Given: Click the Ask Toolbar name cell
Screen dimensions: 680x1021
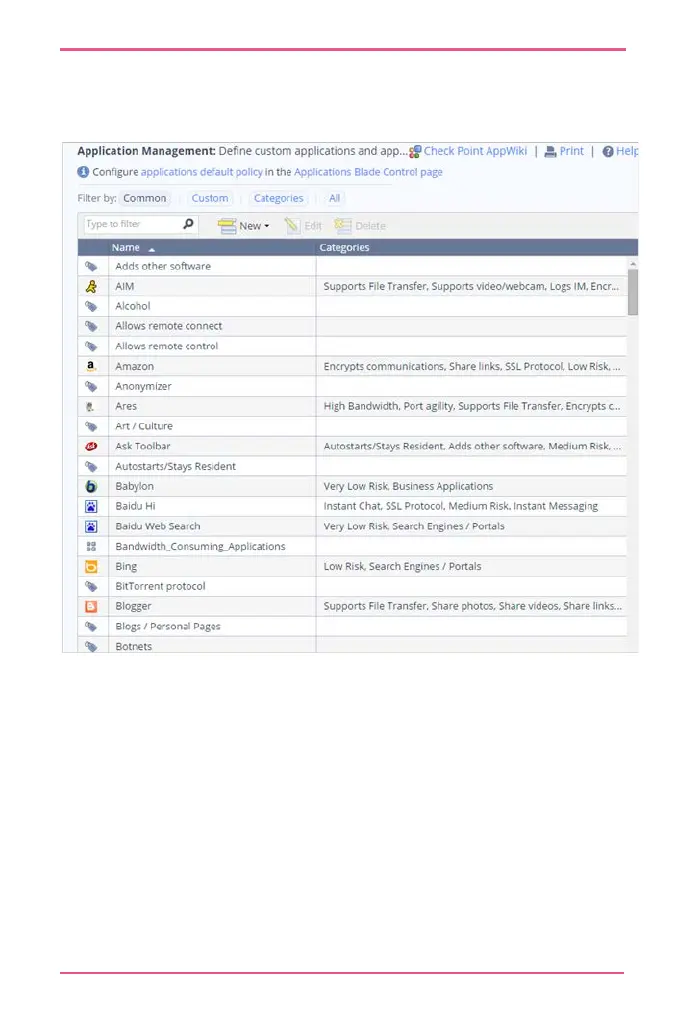Looking at the screenshot, I should point(212,446).
